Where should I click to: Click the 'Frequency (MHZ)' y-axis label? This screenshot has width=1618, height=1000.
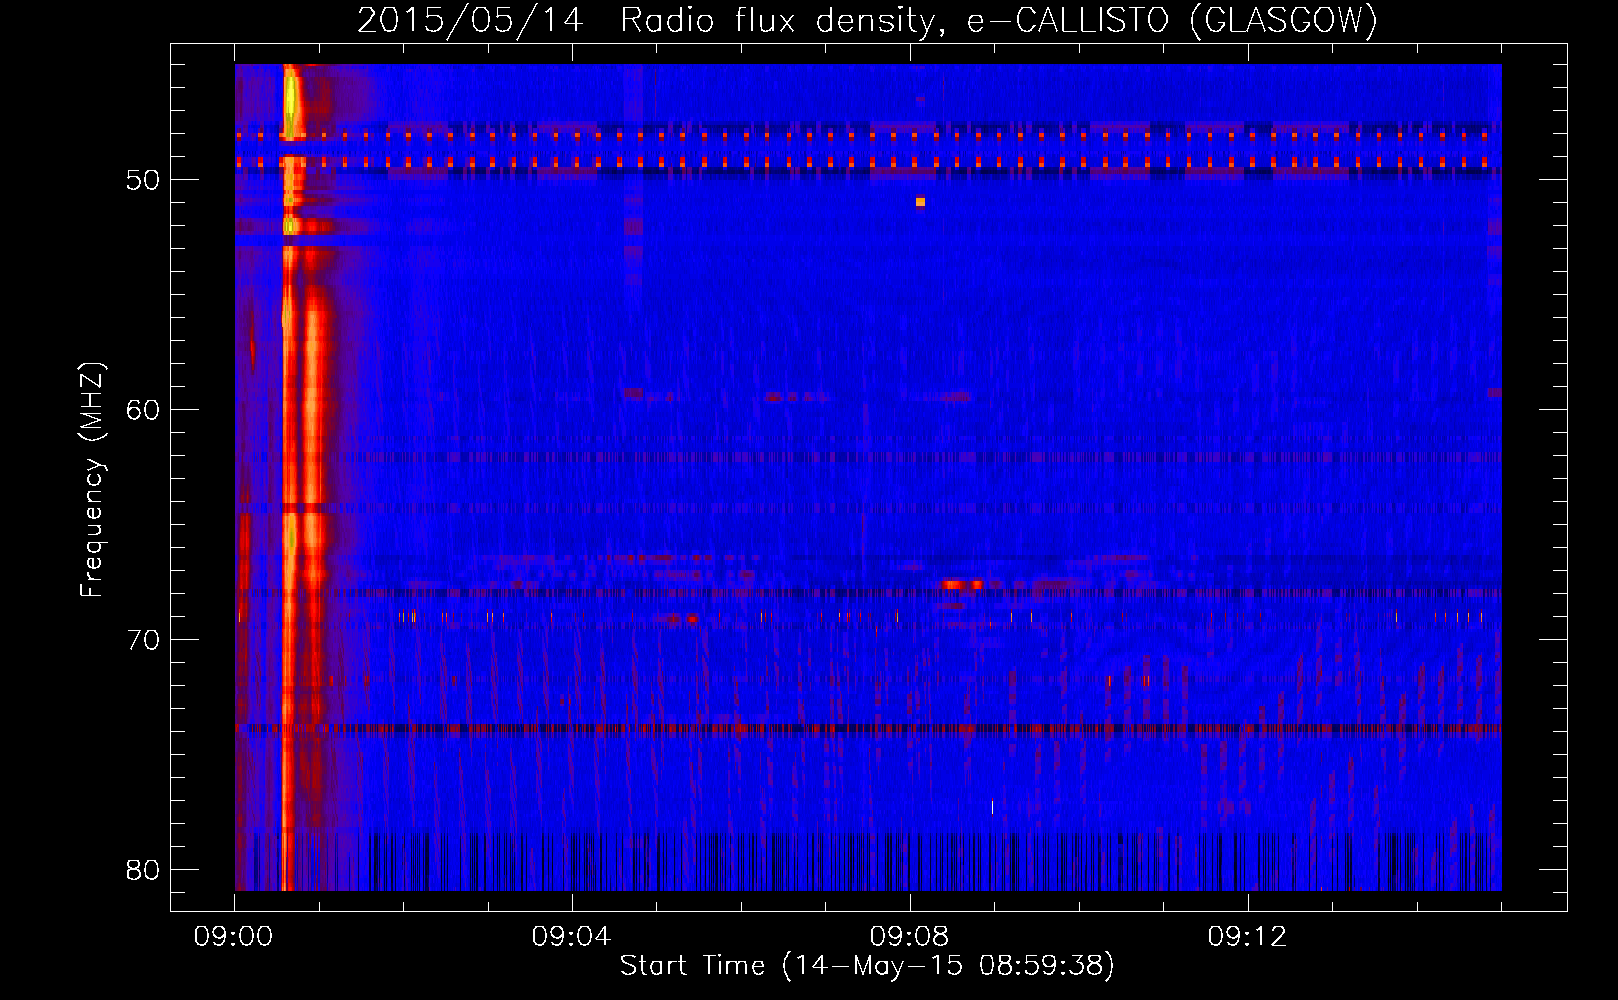(92, 480)
